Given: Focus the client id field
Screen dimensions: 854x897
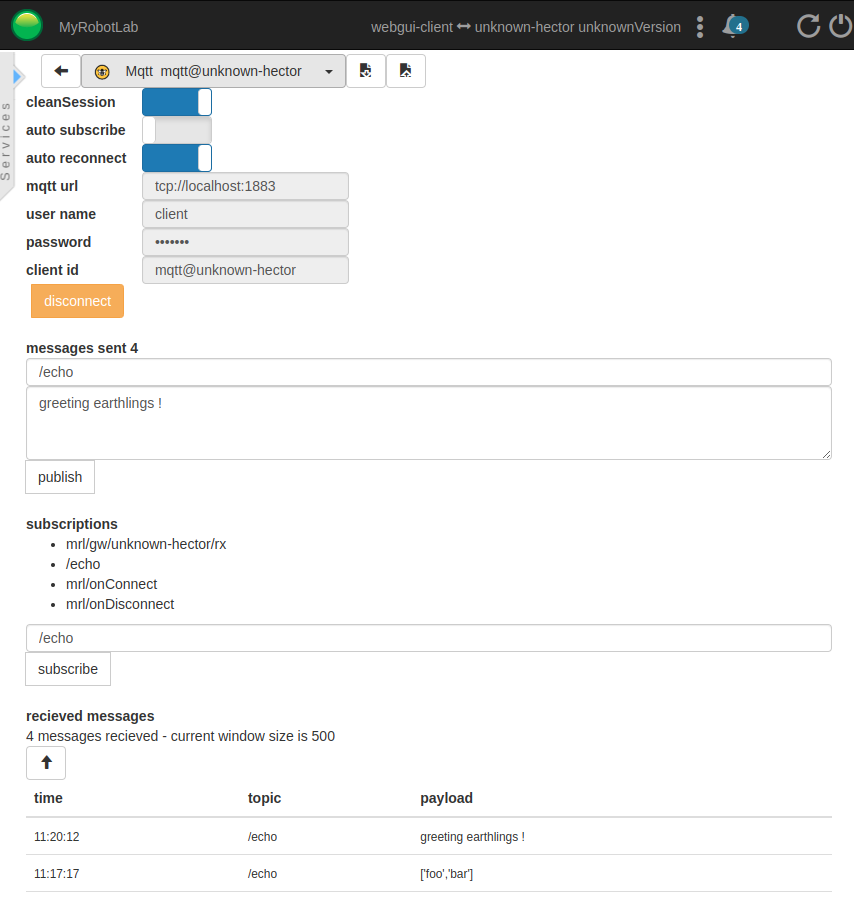Looking at the screenshot, I should [x=245, y=270].
